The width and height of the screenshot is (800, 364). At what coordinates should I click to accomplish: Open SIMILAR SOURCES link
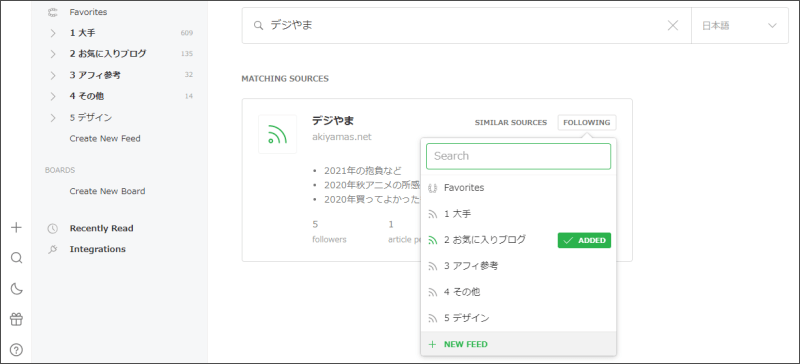511,123
